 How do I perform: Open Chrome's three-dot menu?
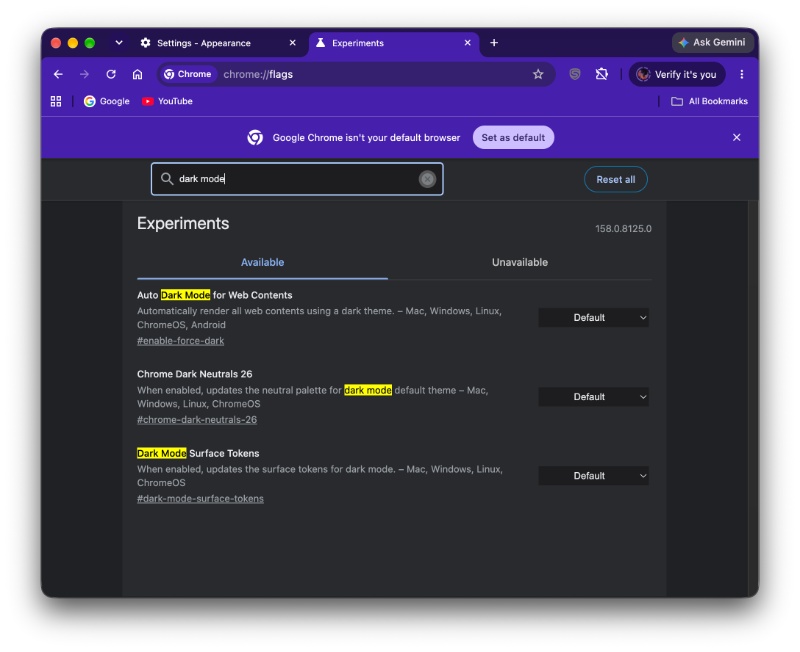(741, 74)
